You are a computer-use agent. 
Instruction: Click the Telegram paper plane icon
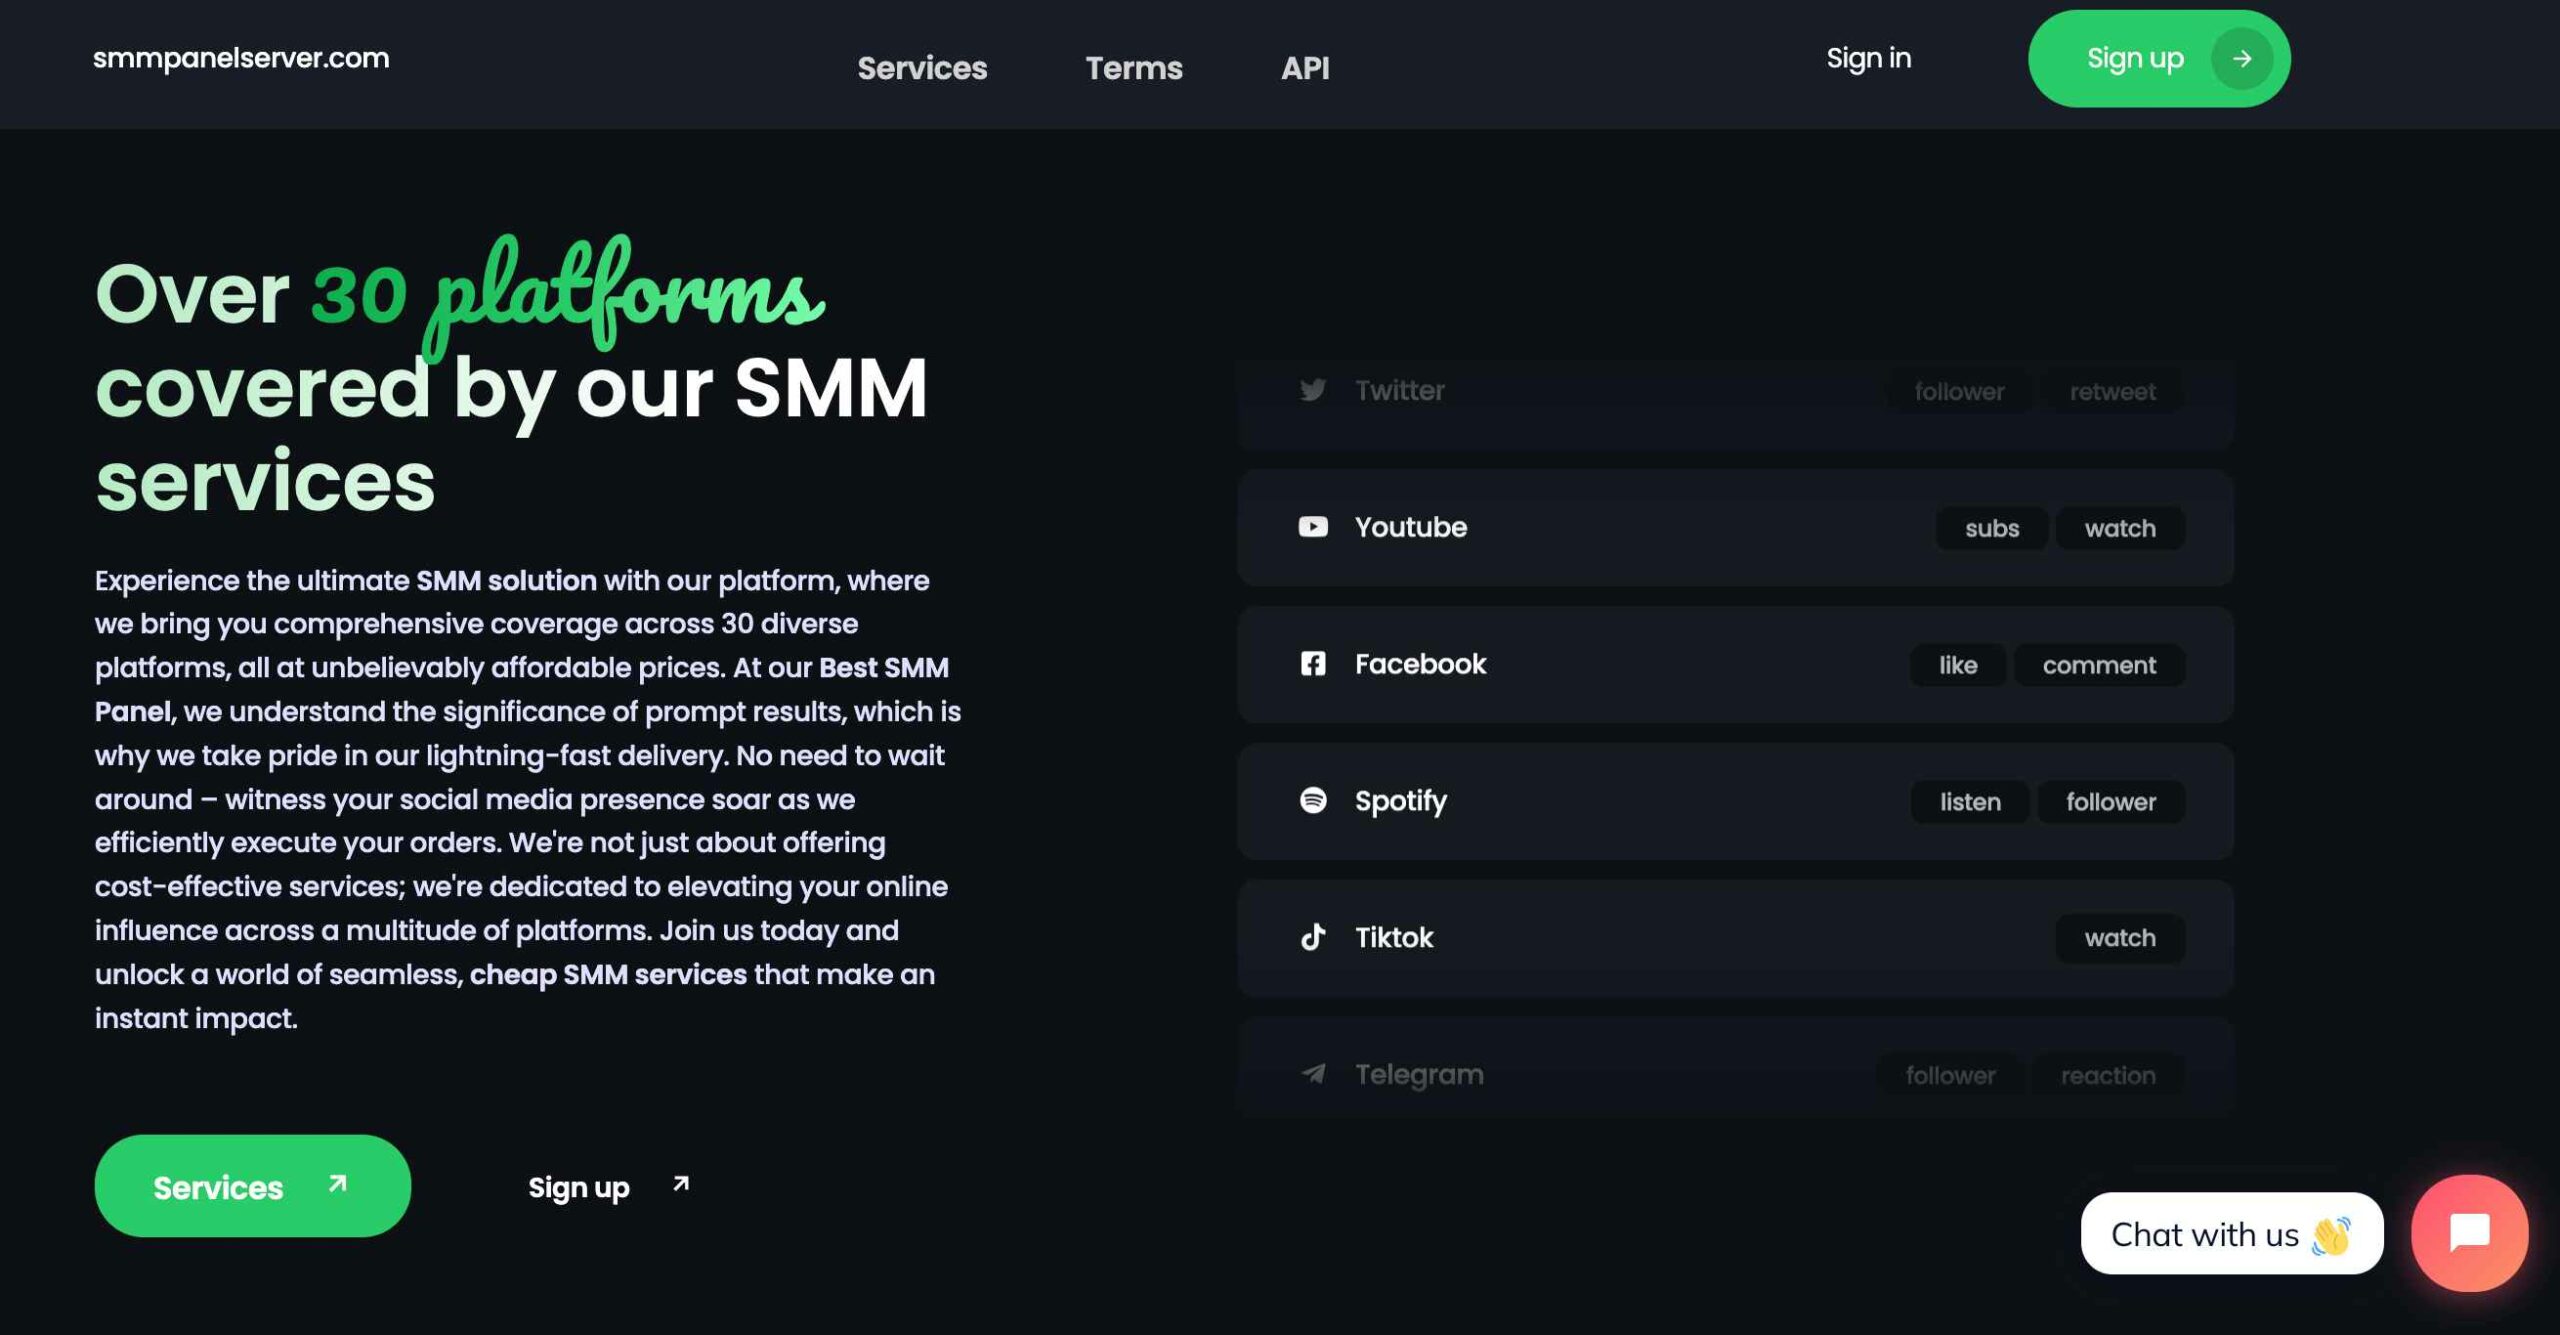(x=1312, y=1074)
